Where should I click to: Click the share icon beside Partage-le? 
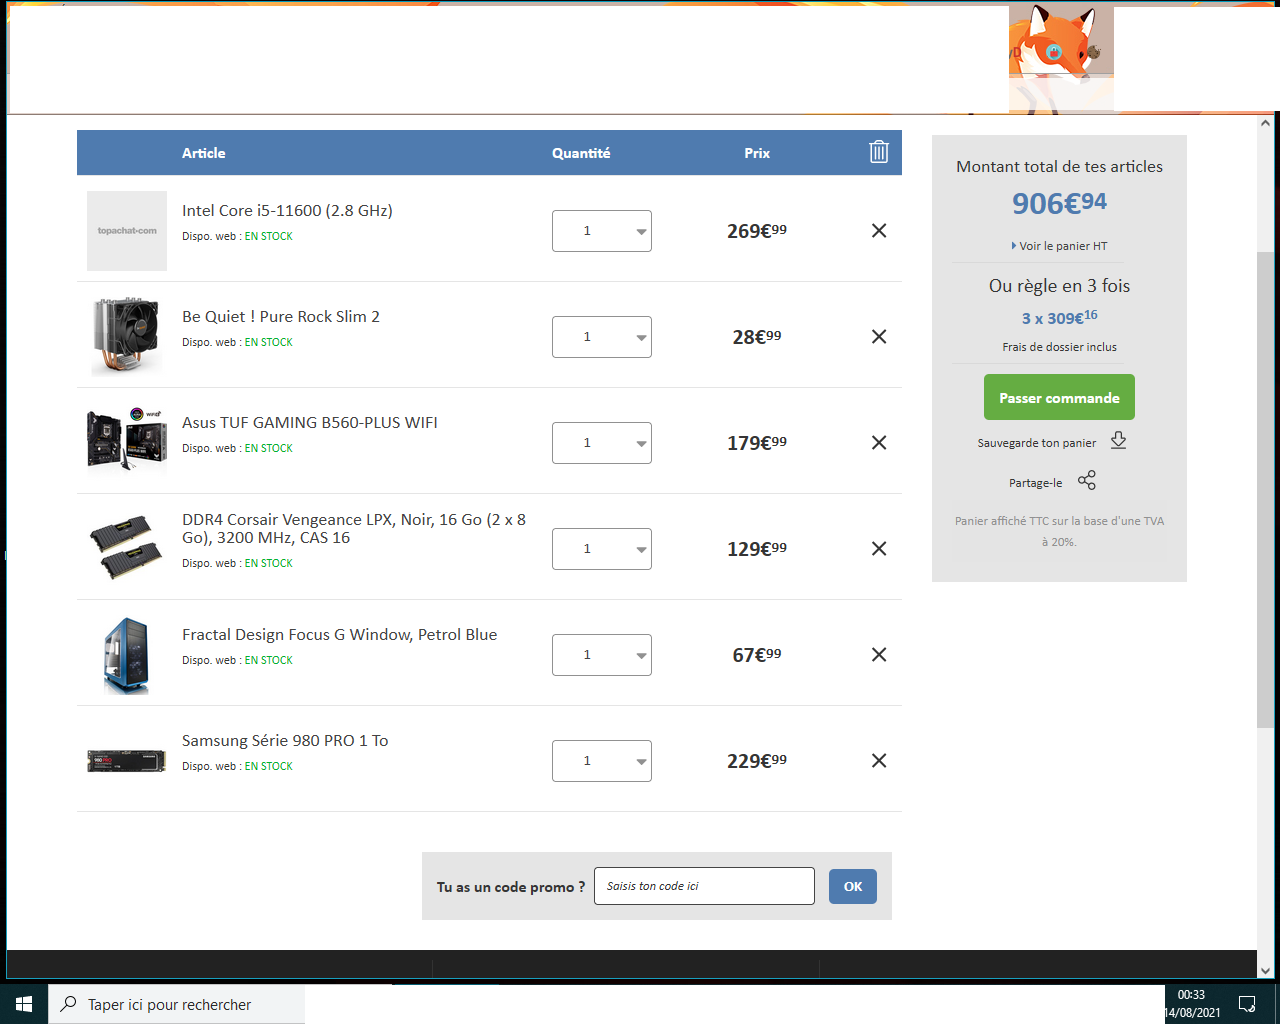point(1087,481)
